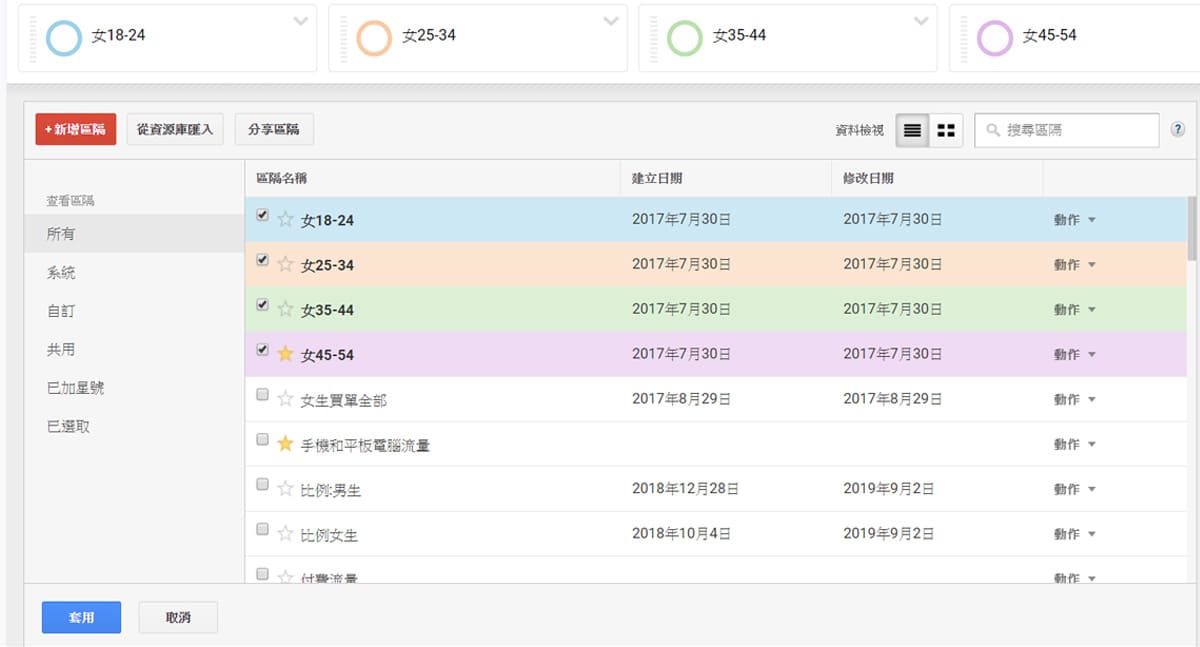Click the 女18-24 card drag handle

pyautogui.click(x=33, y=38)
